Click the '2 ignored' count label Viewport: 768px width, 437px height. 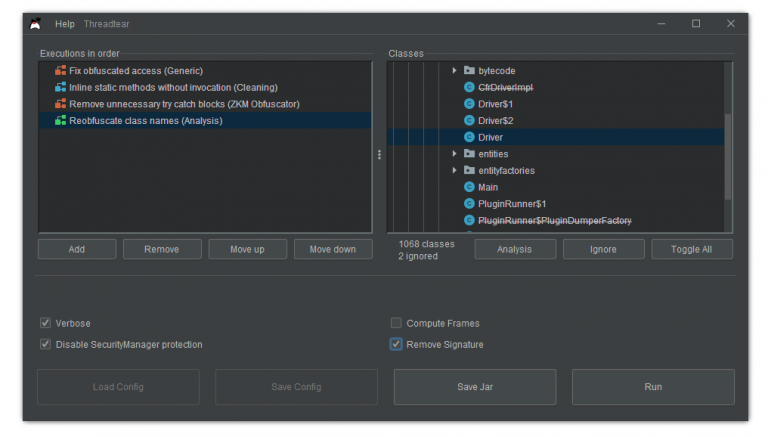coord(418,256)
